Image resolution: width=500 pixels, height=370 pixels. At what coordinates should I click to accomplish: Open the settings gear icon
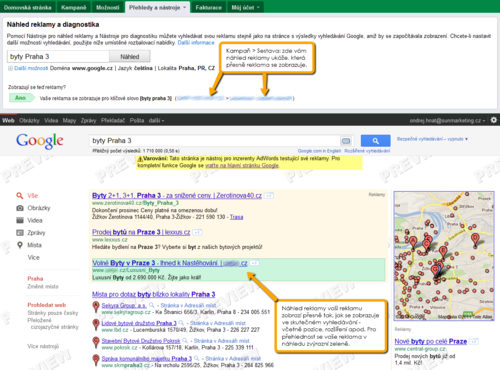(494, 120)
